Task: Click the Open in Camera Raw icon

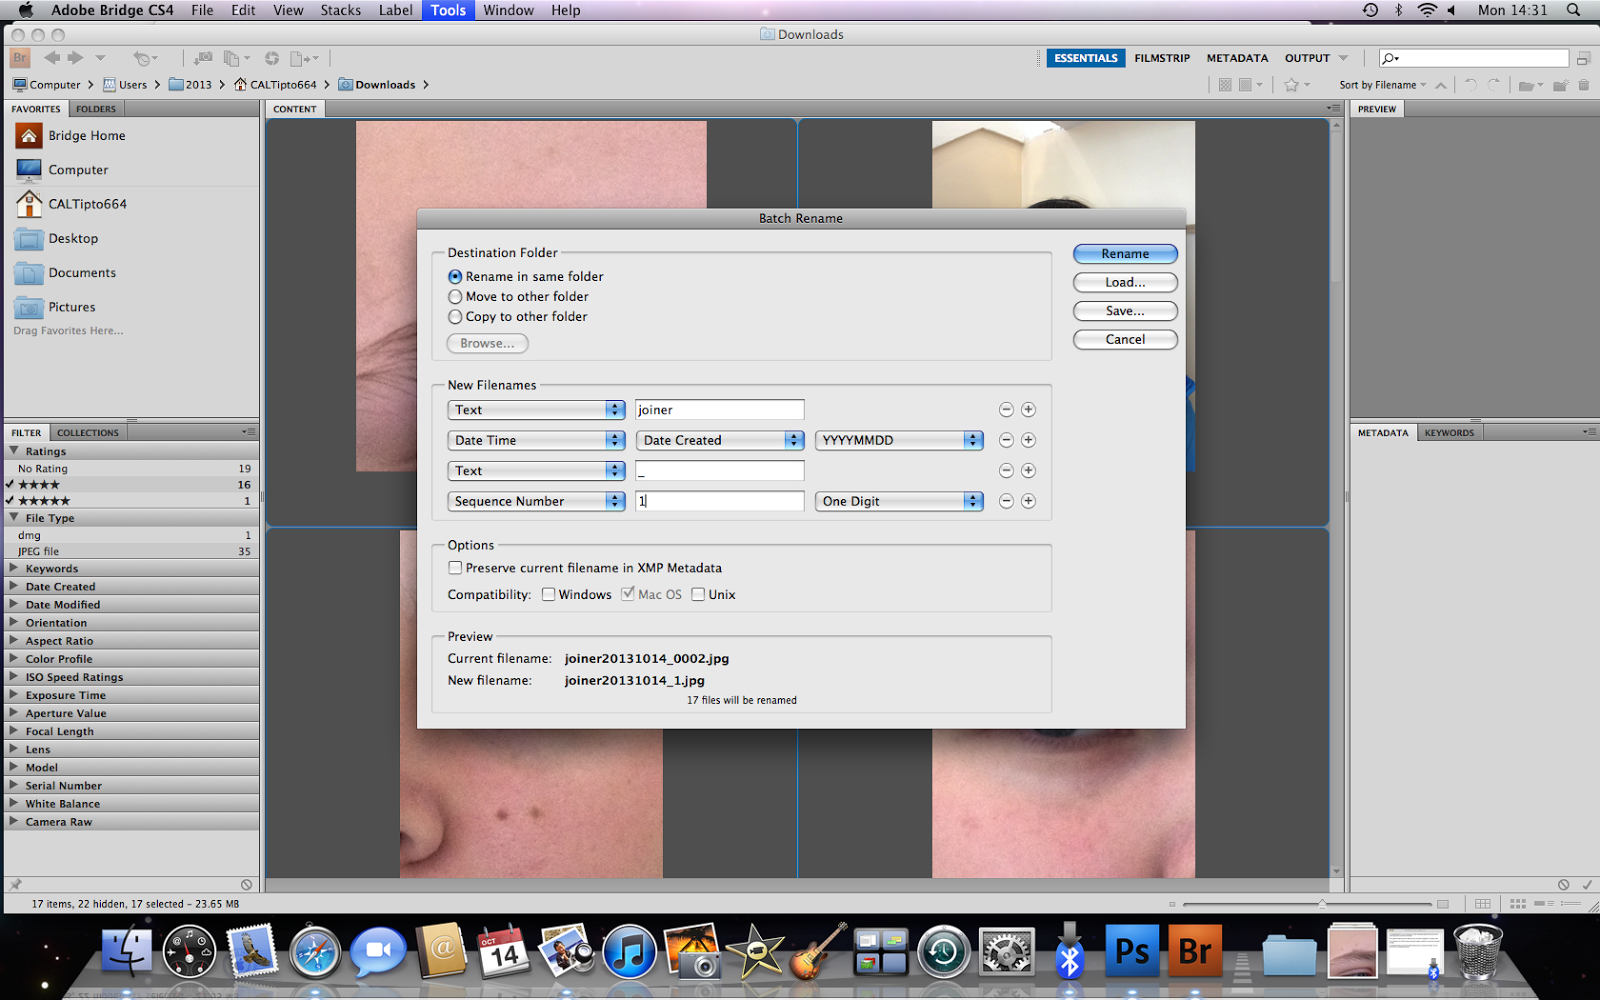Action: [x=272, y=58]
